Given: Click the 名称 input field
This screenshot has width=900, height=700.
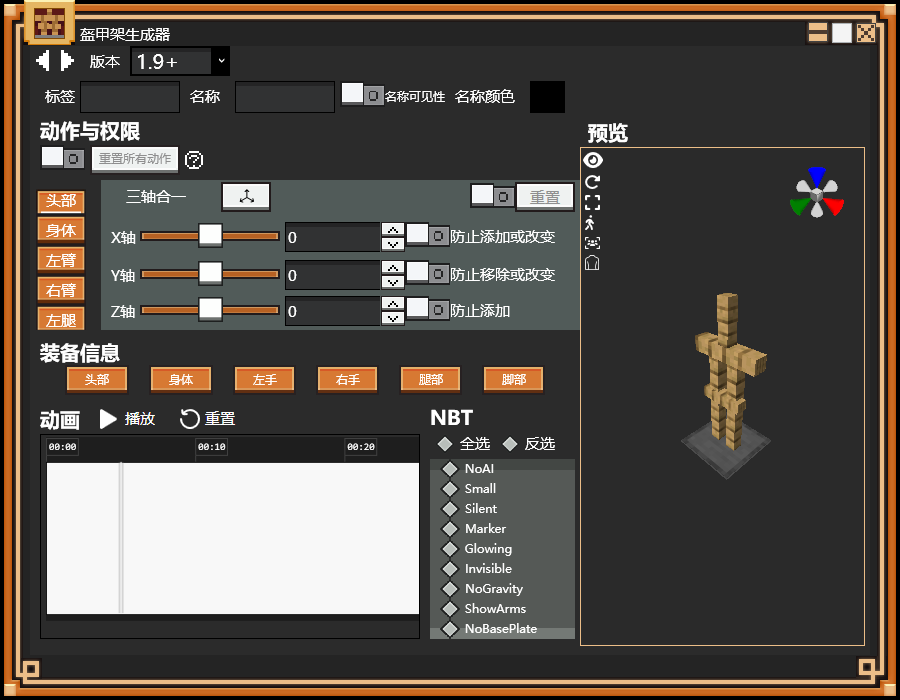Looking at the screenshot, I should click(285, 97).
